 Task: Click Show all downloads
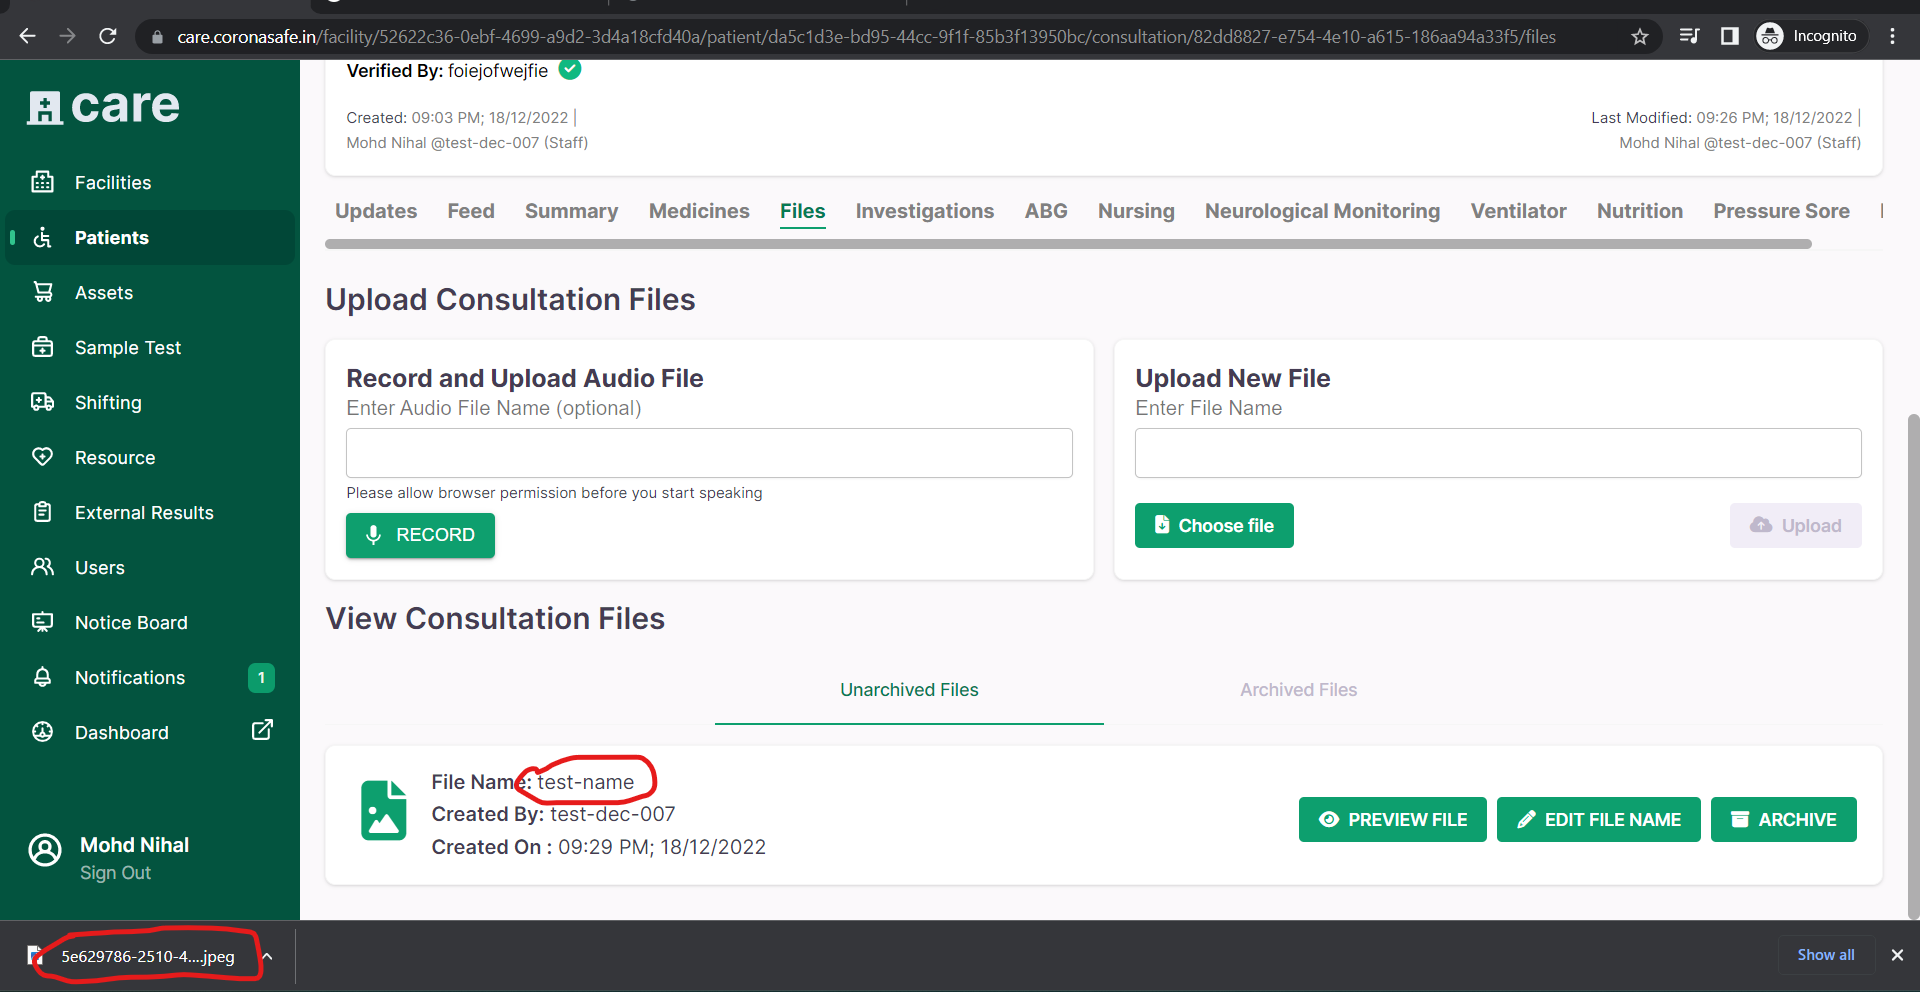tap(1825, 955)
